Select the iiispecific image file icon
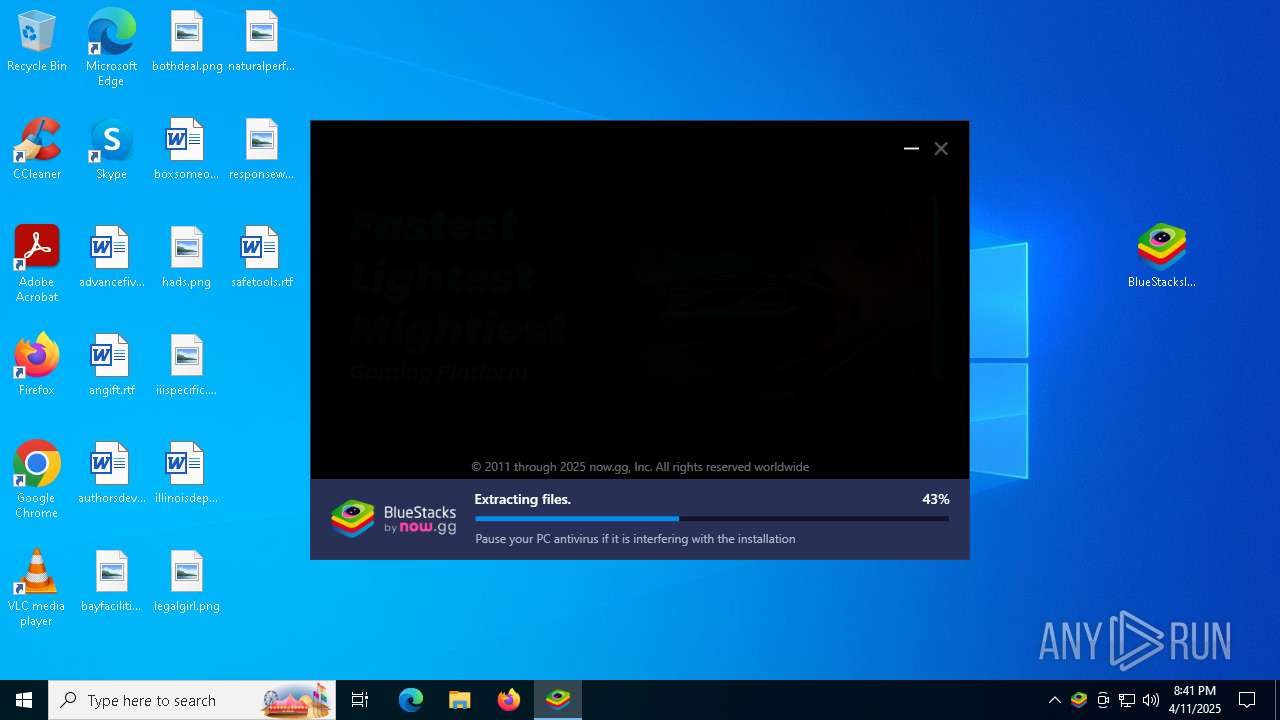This screenshot has height=720, width=1280. click(186, 366)
